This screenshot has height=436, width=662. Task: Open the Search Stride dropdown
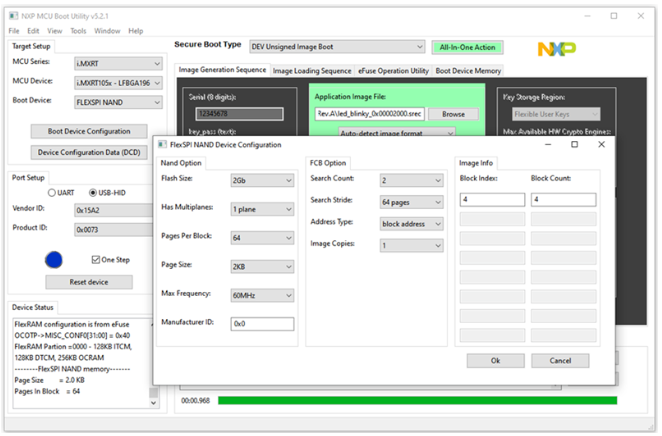(412, 202)
